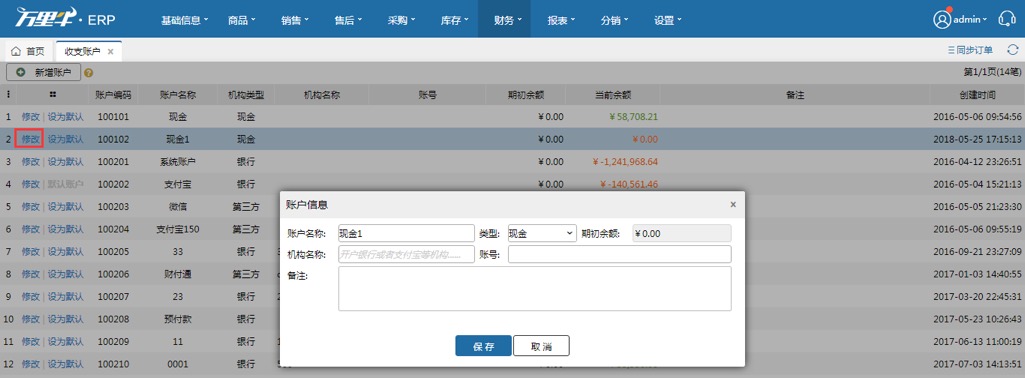Click the refresh icon near 同步订单
The width and height of the screenshot is (1025, 378).
coord(1013,50)
